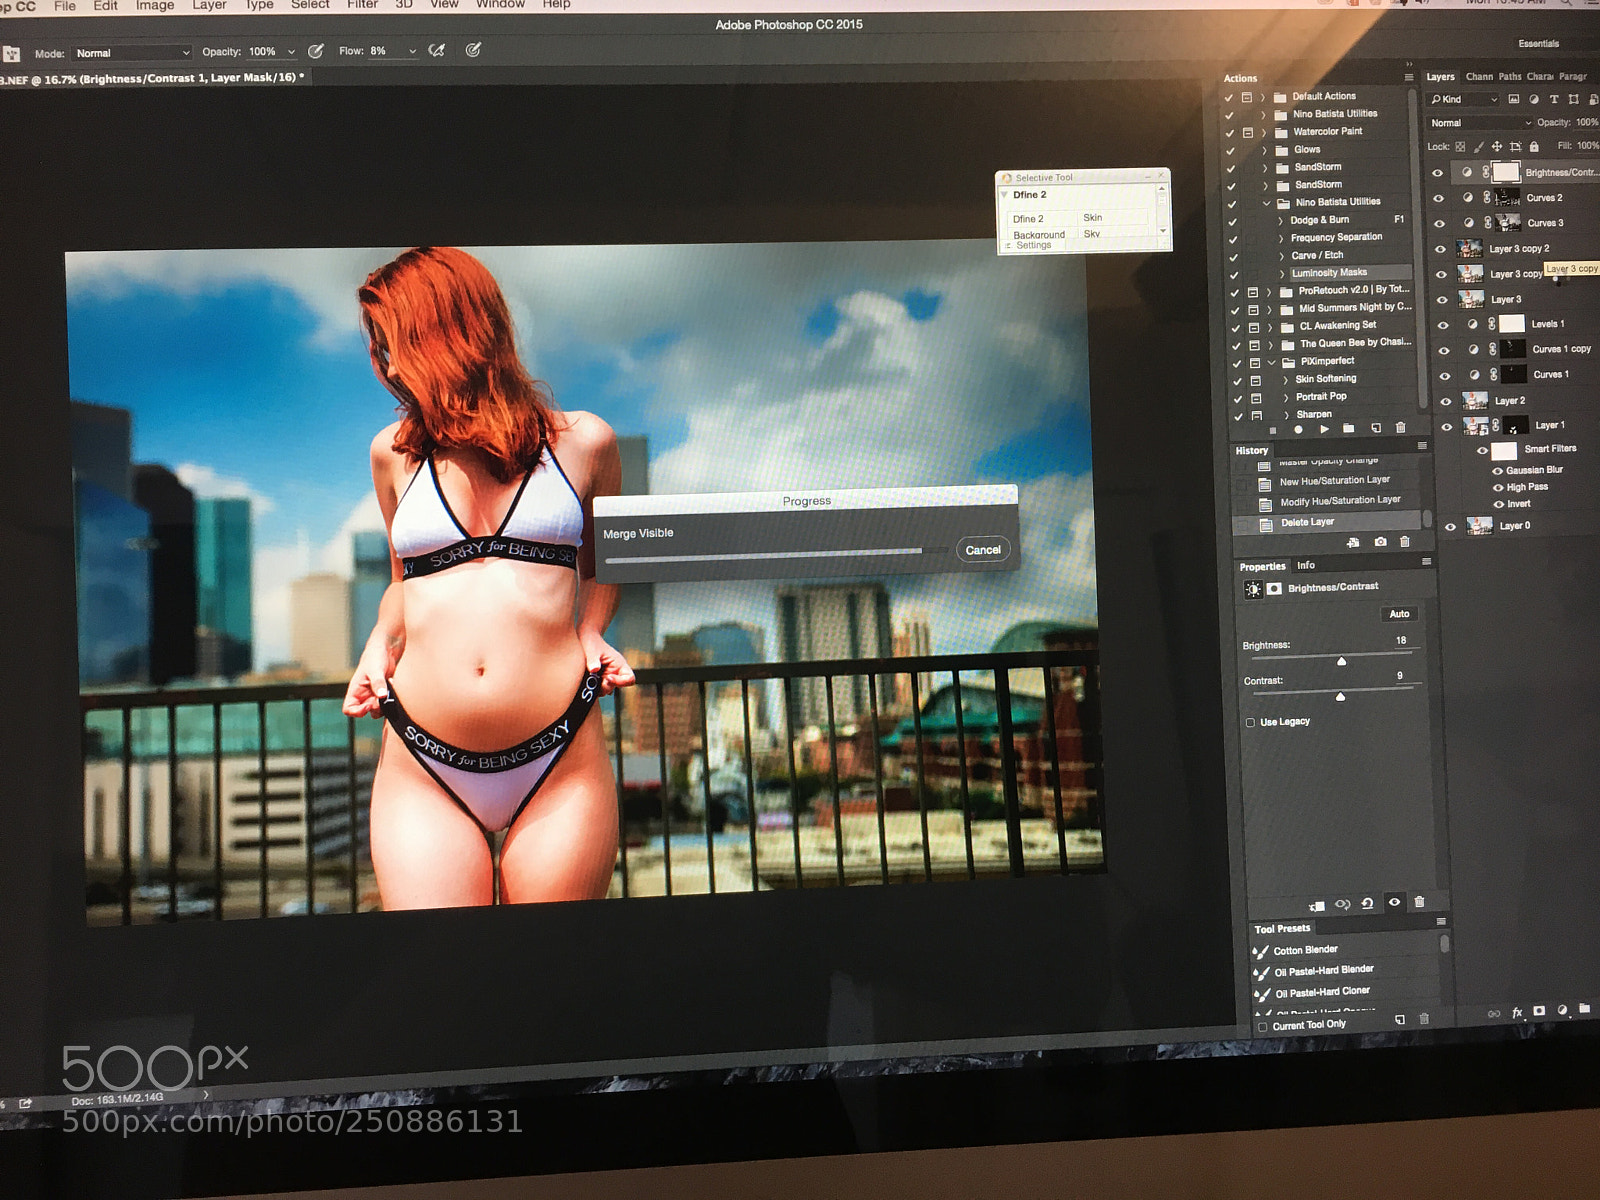Open the Window menu

pyautogui.click(x=500, y=4)
